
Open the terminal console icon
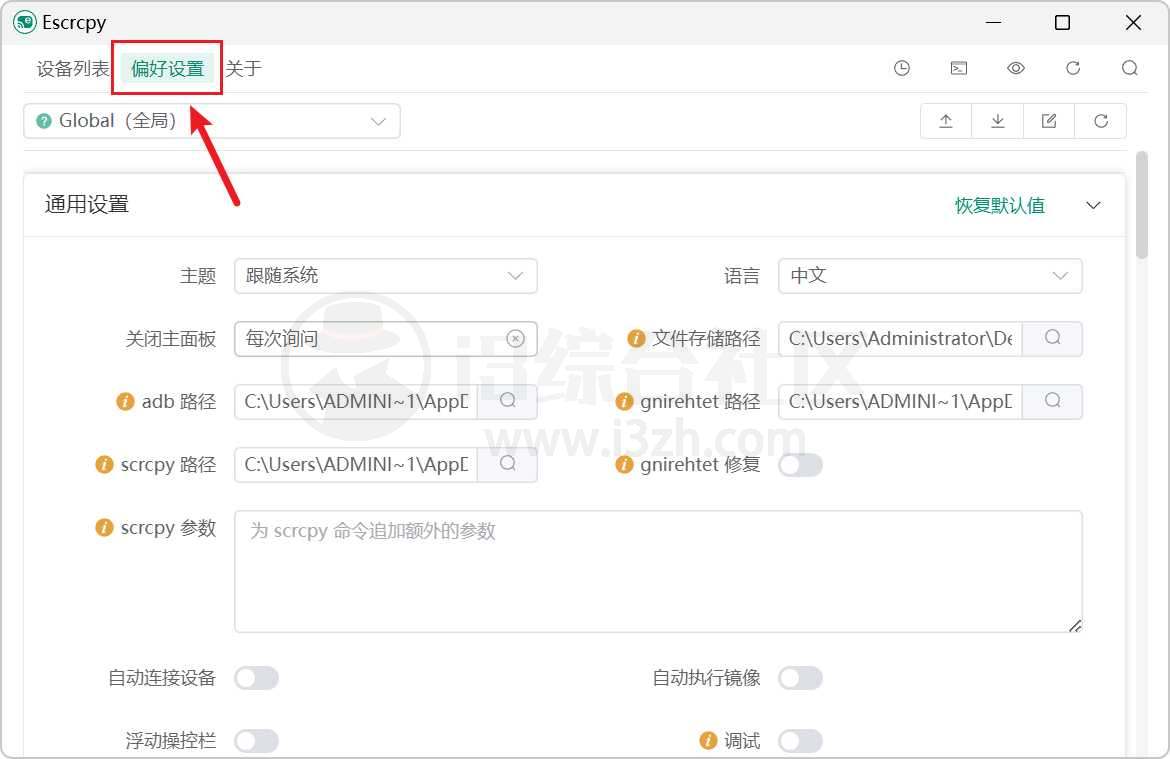959,68
